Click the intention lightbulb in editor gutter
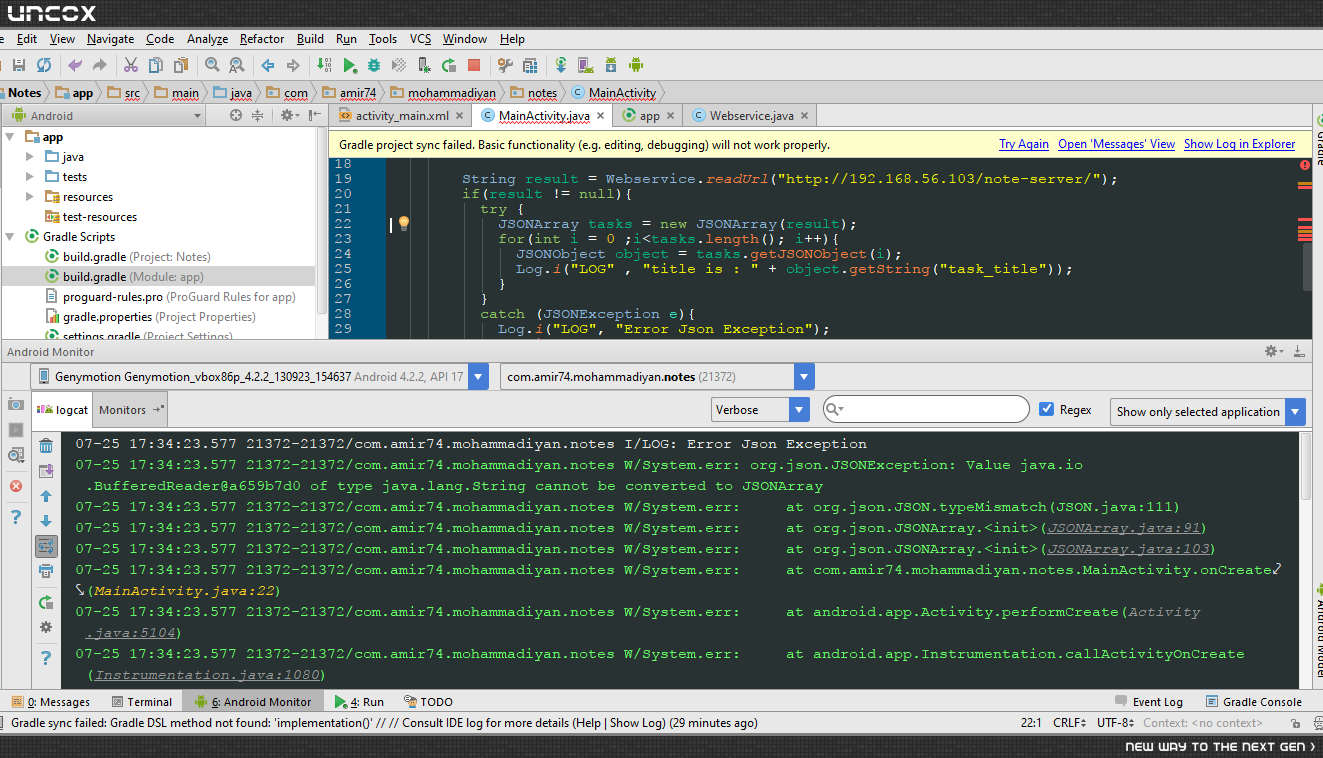1323x758 pixels. pyautogui.click(x=404, y=223)
